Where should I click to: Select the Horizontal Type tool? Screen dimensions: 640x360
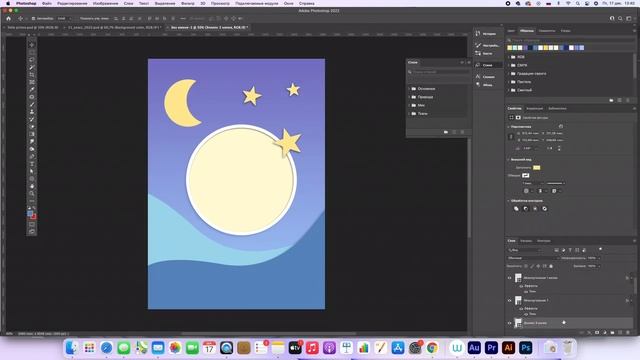[x=32, y=164]
